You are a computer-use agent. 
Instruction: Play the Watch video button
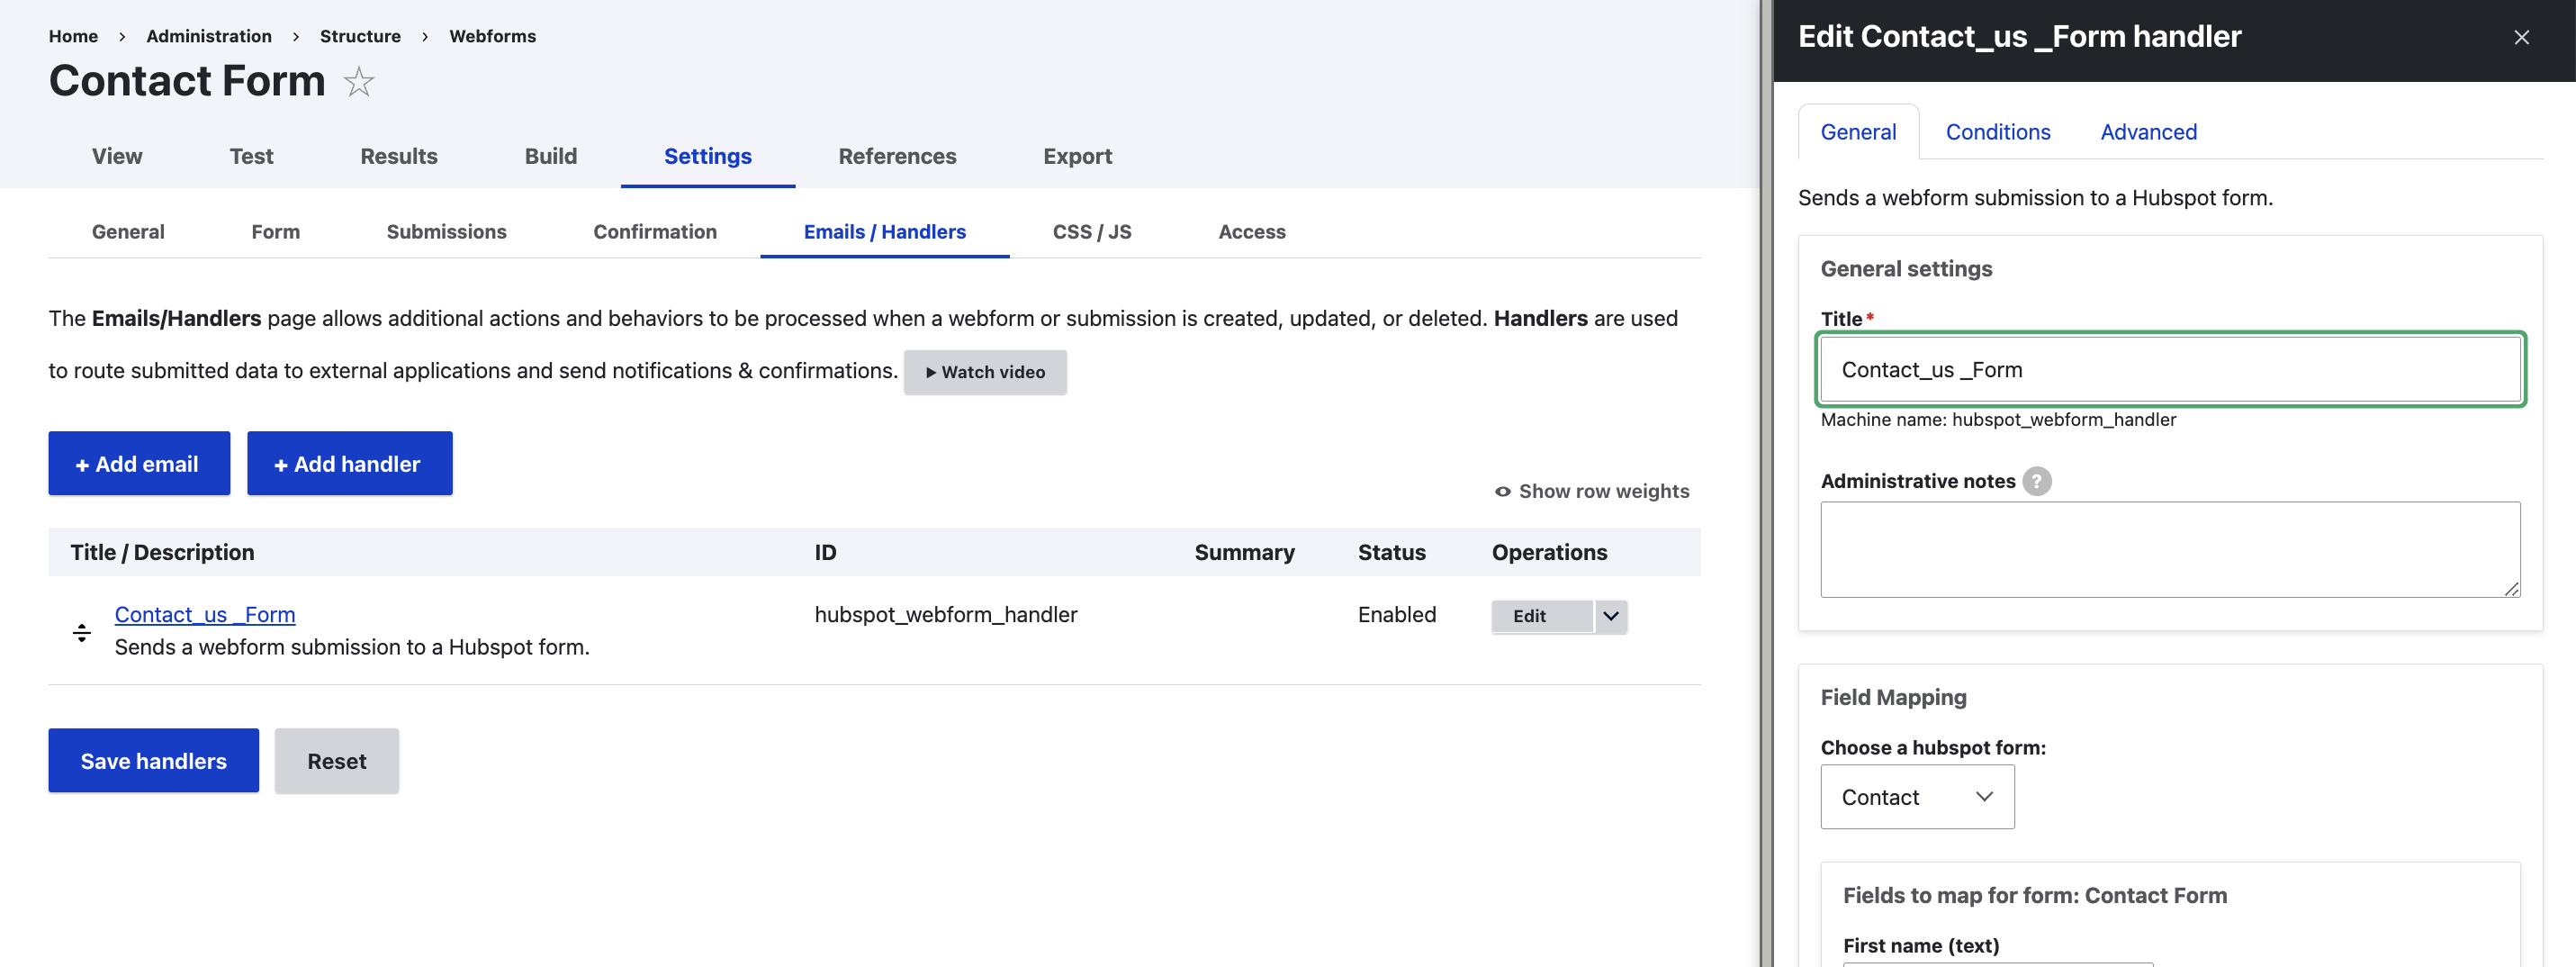984,372
